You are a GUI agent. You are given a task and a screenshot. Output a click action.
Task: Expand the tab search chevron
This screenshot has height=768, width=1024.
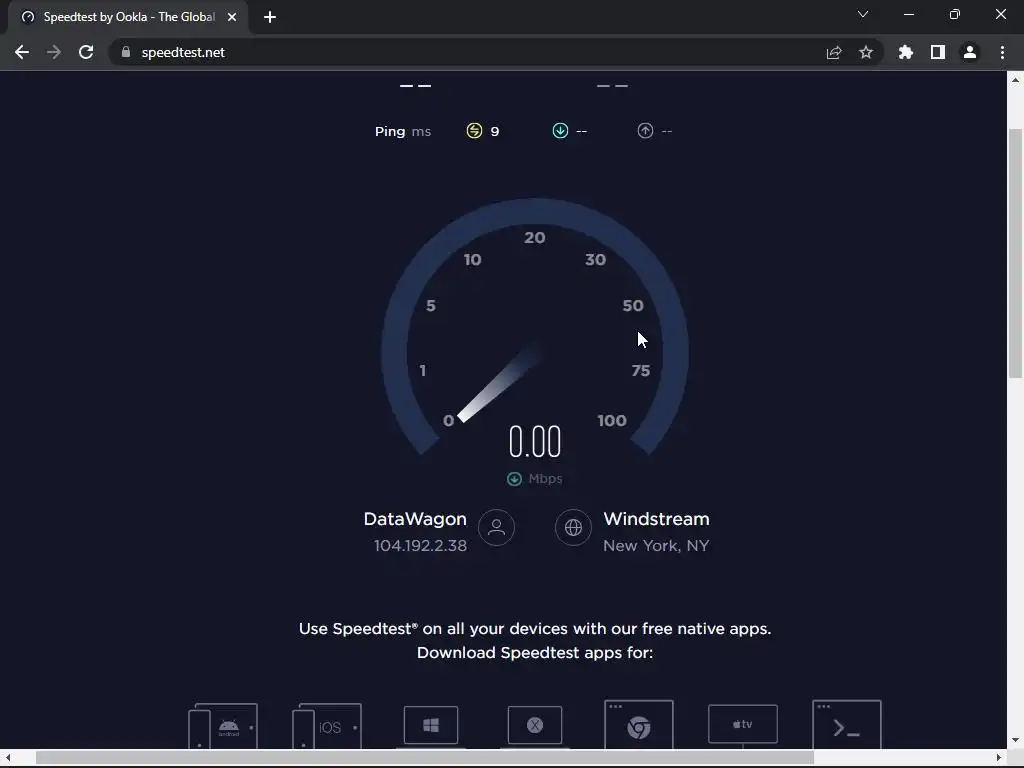tap(863, 14)
